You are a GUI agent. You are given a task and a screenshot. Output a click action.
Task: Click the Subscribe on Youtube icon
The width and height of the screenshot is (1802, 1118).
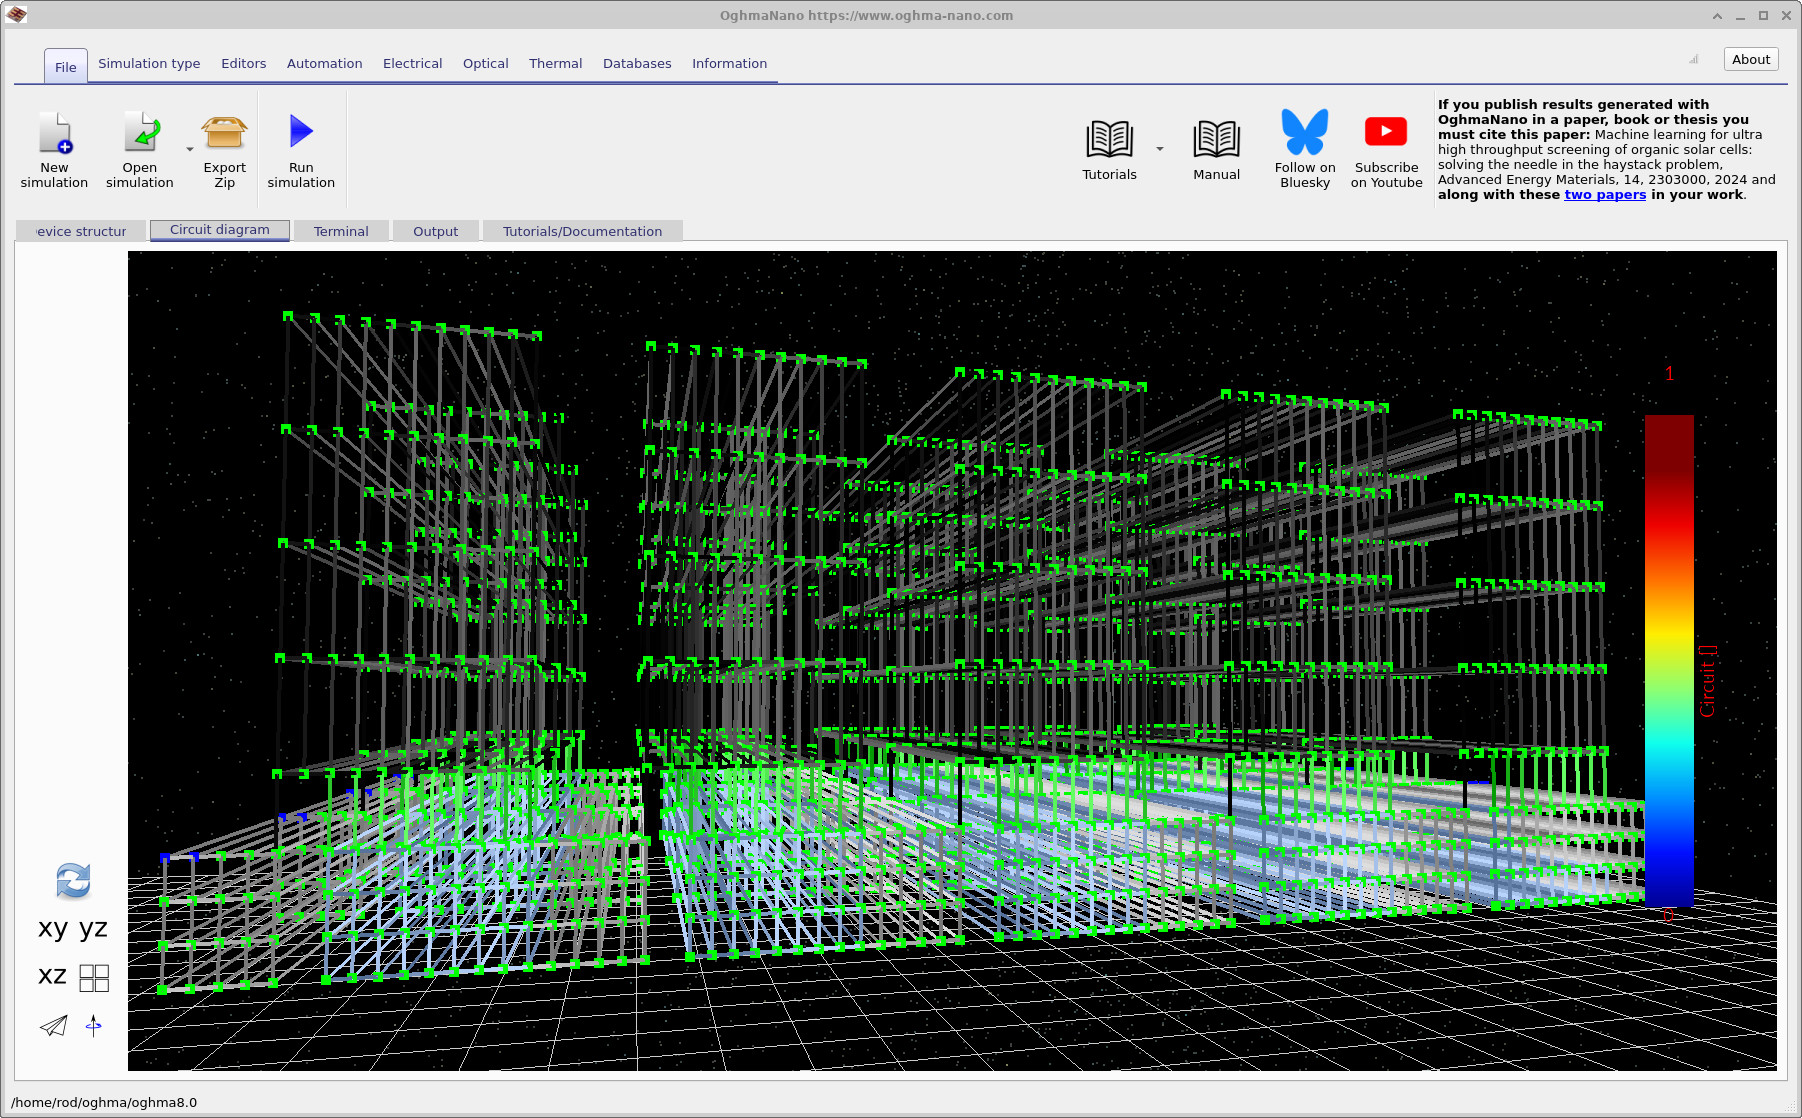1385,132
